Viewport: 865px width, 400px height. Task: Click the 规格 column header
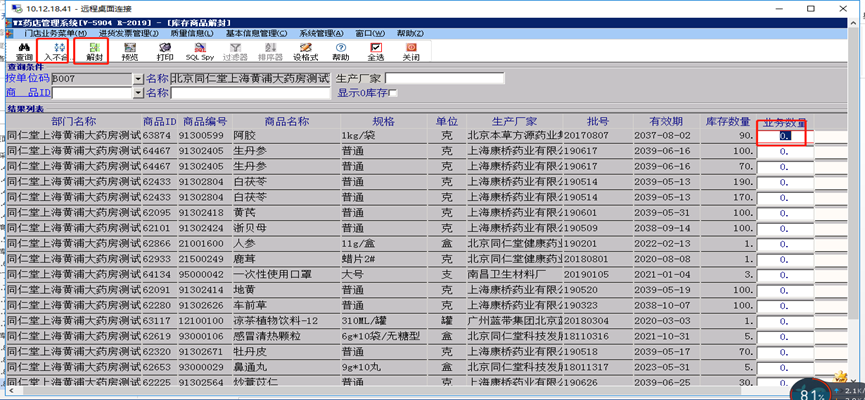coord(382,121)
